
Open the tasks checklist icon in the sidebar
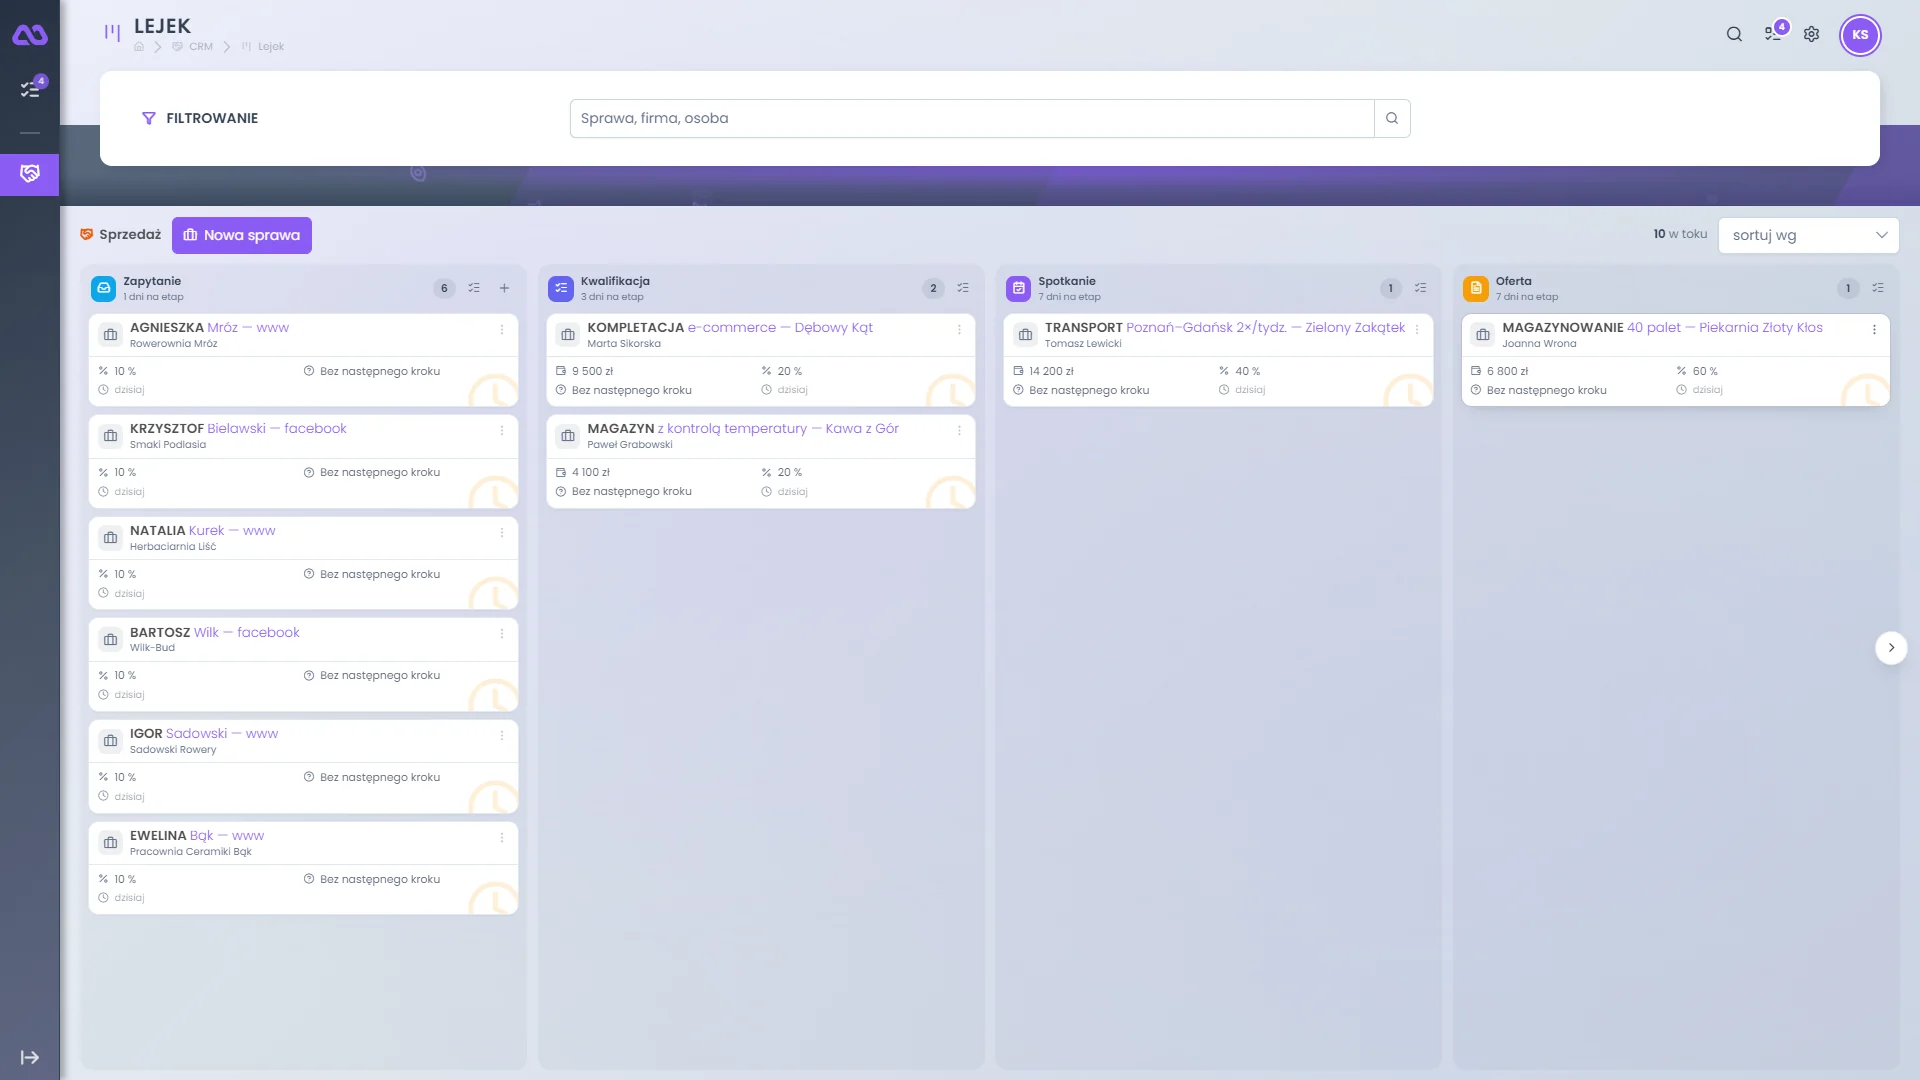[x=30, y=89]
